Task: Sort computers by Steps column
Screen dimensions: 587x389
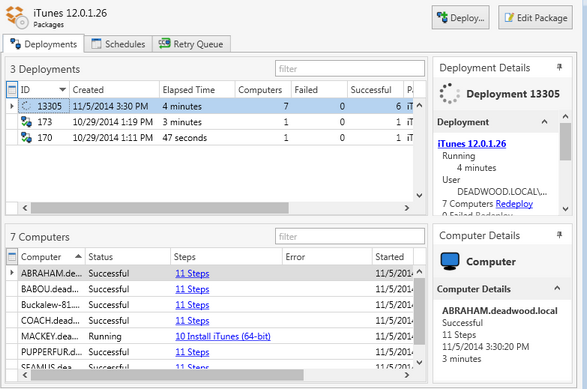Action: click(226, 257)
